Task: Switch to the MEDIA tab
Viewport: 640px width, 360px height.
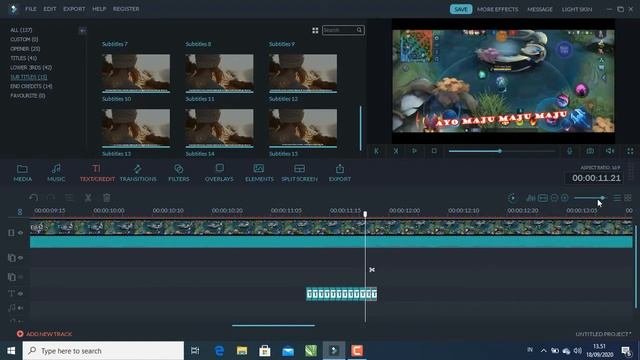Action: [x=22, y=173]
